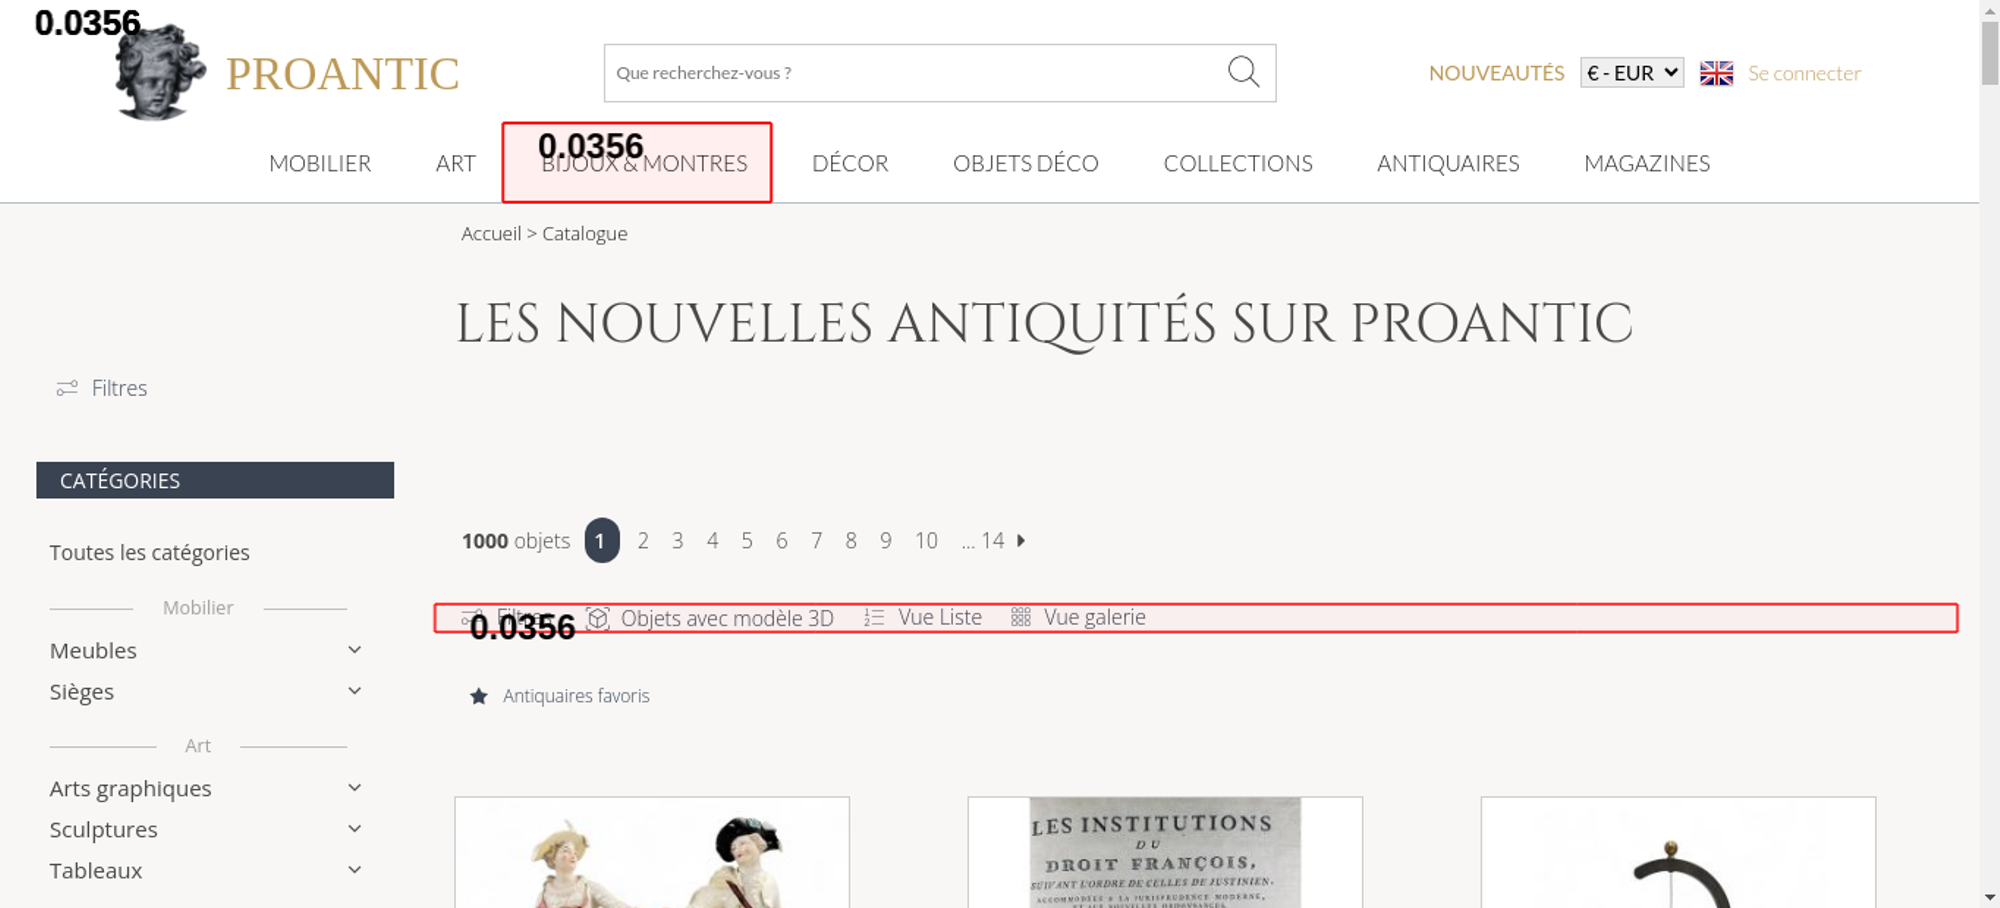
Task: Click the search magnifier icon
Action: coord(1243,72)
